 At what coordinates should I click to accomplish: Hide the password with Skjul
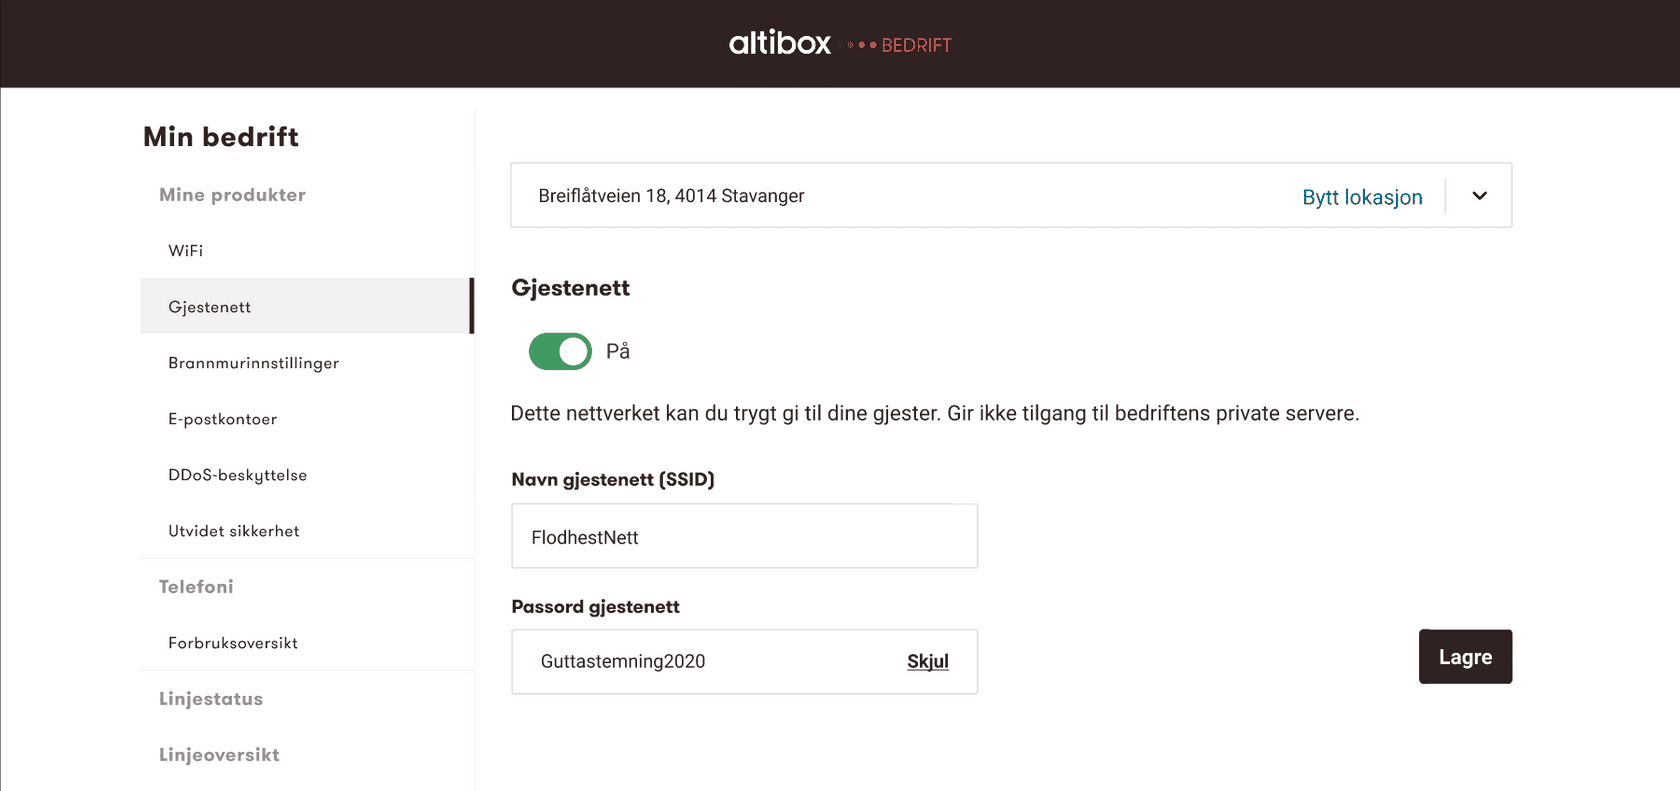[927, 662]
